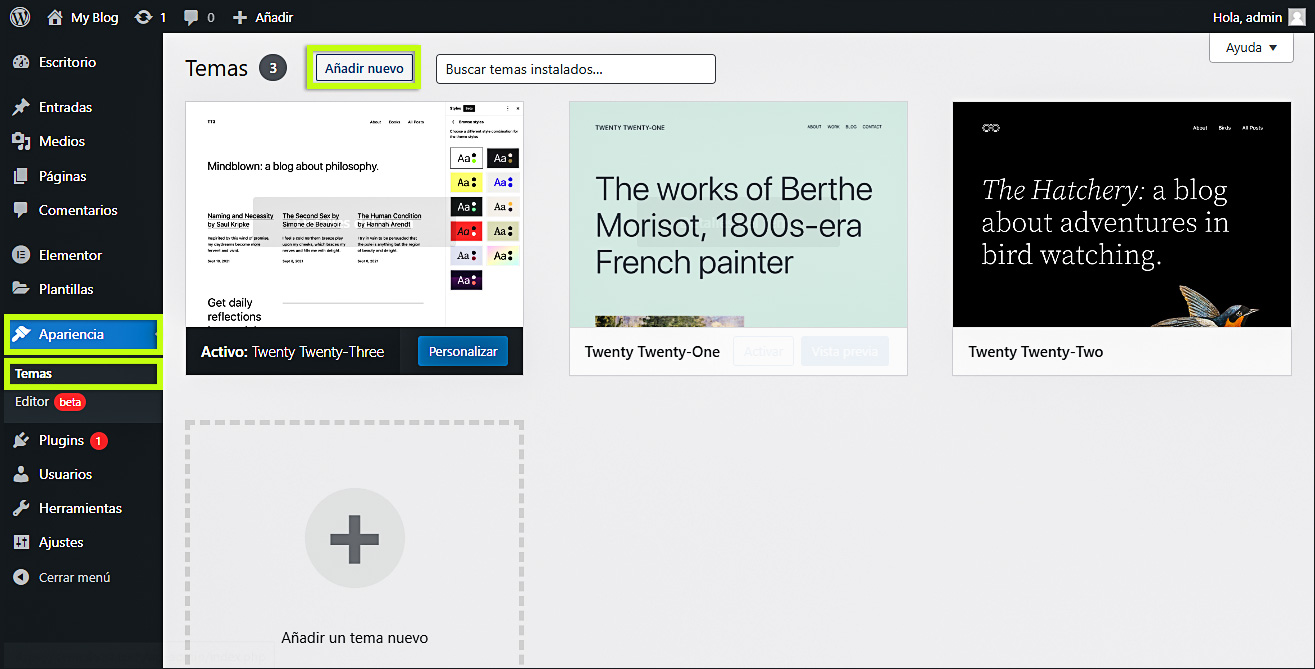
Task: Open the Editor beta submenu item
Action: click(x=32, y=402)
